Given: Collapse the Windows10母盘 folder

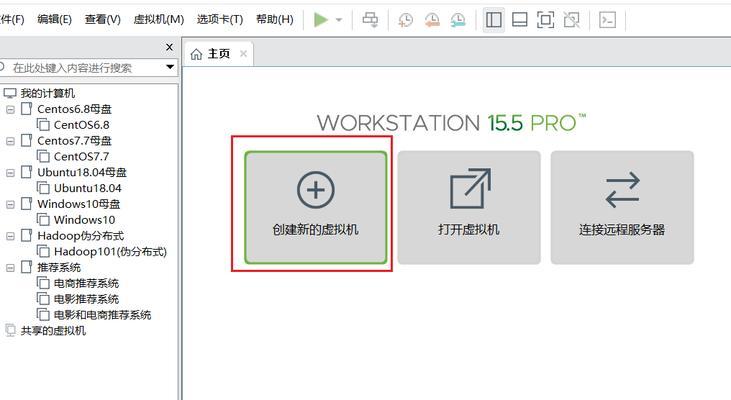Looking at the screenshot, I should pyautogui.click(x=10, y=205).
